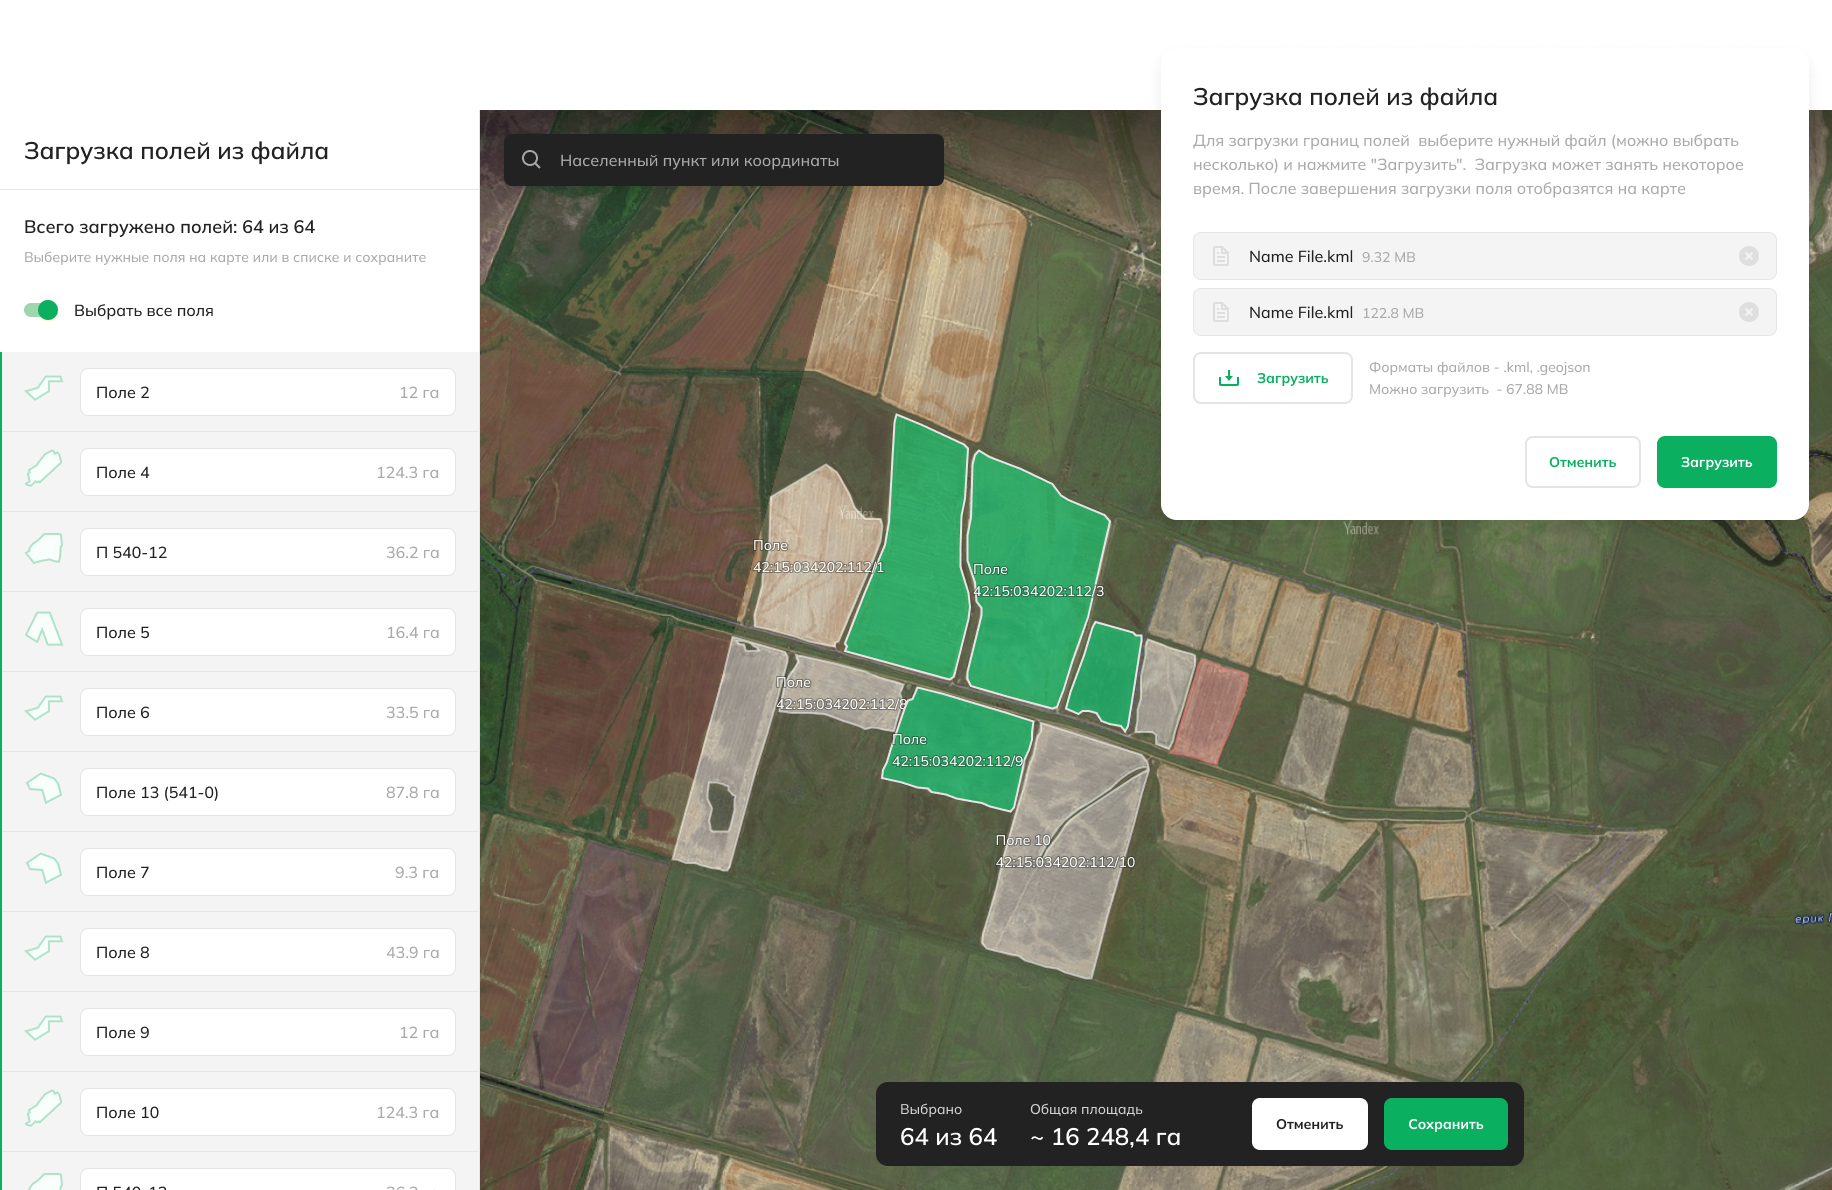The width and height of the screenshot is (1832, 1190).
Task: Click the shape icon beside Поле 8
Action: tap(44, 948)
